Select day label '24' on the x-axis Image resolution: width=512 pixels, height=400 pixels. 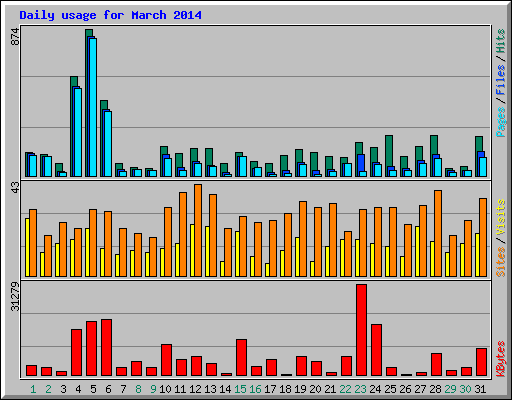(375, 389)
